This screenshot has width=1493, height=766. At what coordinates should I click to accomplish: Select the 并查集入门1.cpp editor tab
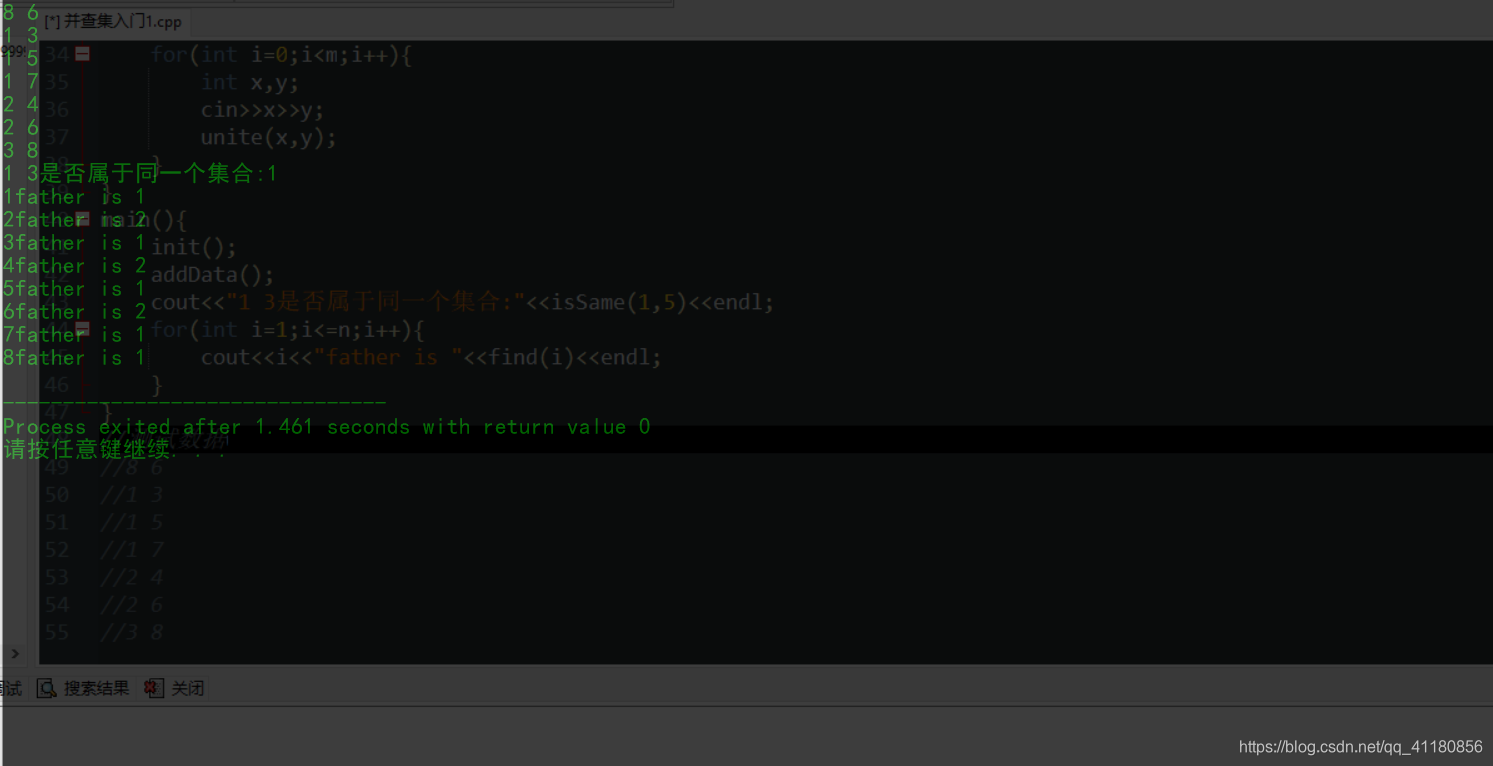(x=113, y=21)
